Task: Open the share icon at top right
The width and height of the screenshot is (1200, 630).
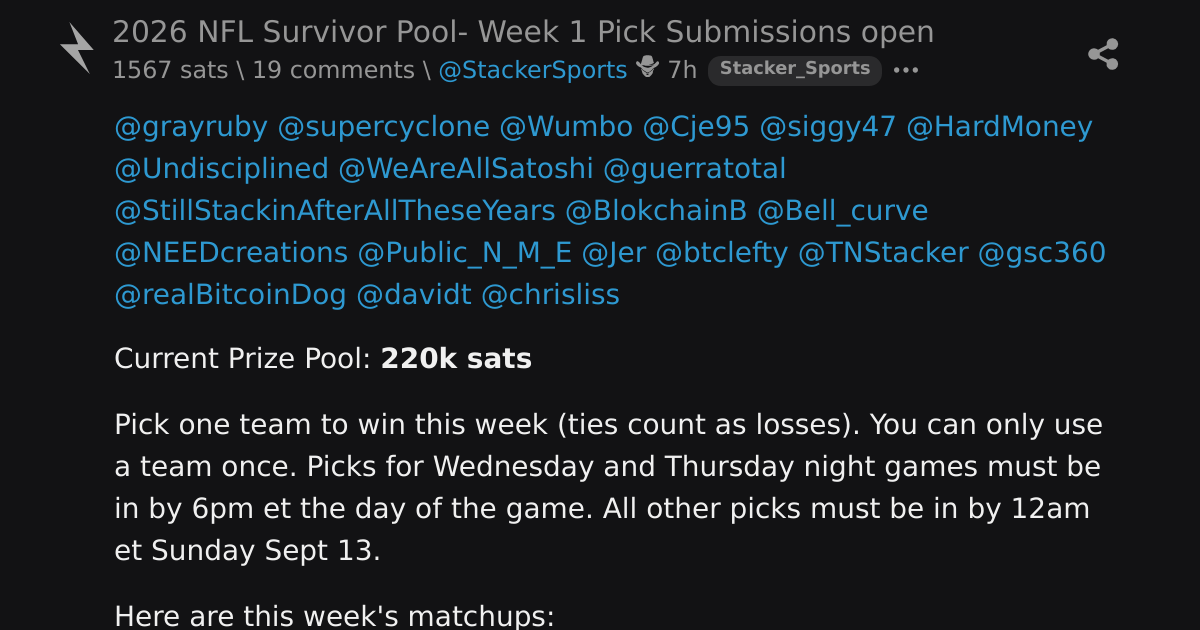Action: [1103, 54]
